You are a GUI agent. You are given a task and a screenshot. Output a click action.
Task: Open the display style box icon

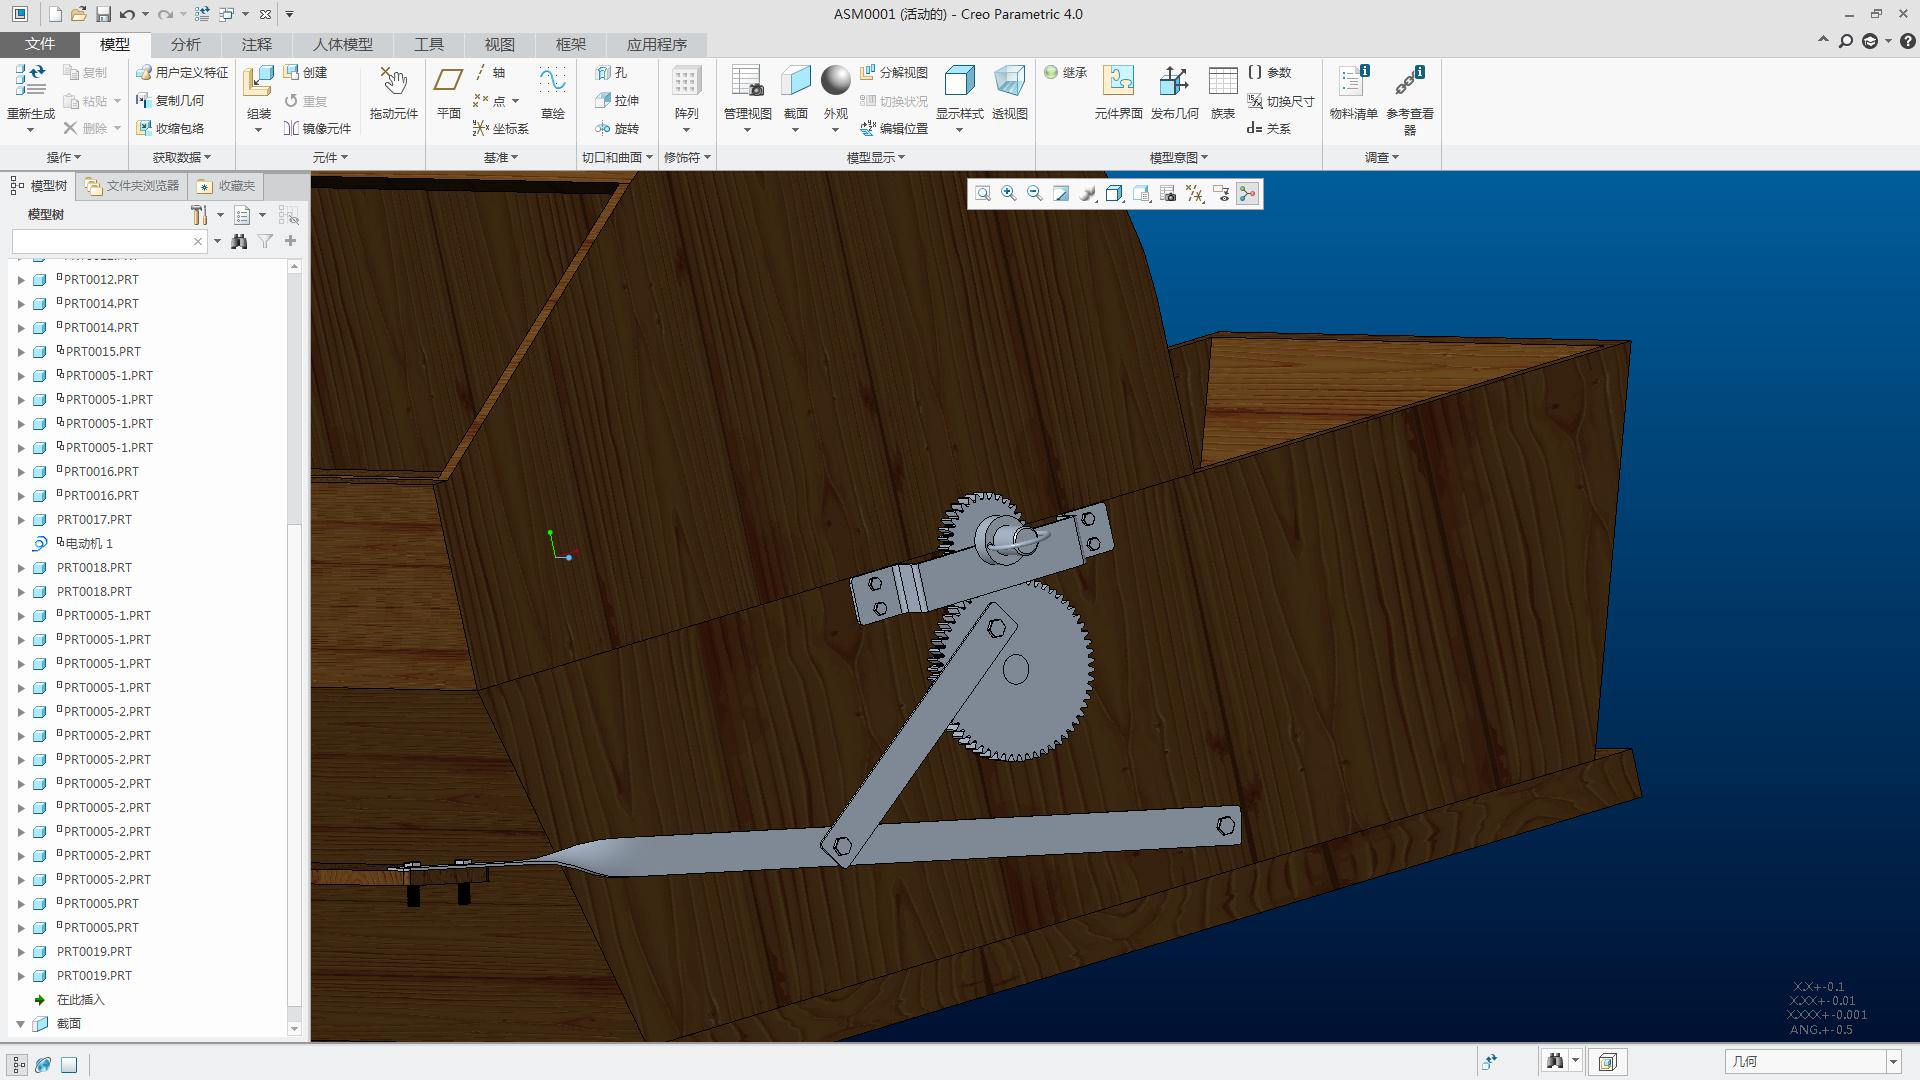tap(1114, 194)
